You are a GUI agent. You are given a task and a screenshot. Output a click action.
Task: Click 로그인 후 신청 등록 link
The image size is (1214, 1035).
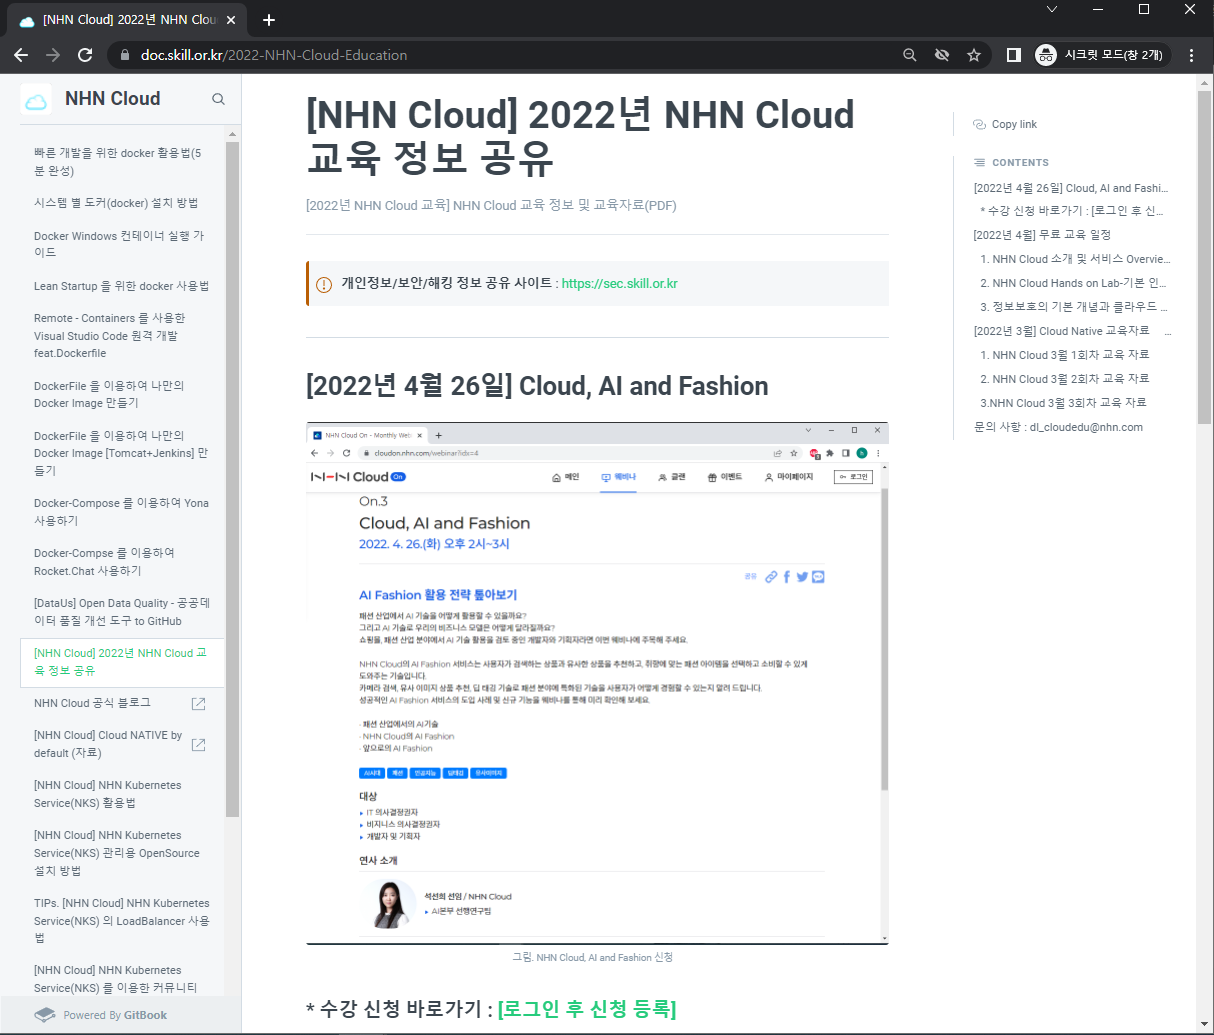point(587,1009)
